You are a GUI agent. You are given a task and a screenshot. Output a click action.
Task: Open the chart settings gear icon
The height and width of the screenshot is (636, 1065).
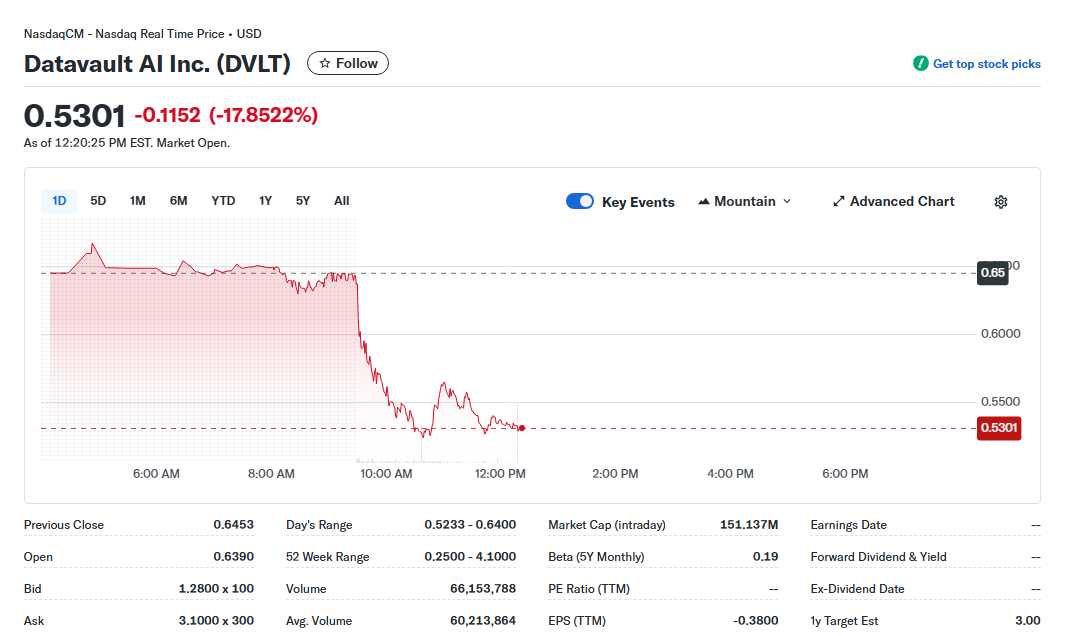(x=1000, y=201)
